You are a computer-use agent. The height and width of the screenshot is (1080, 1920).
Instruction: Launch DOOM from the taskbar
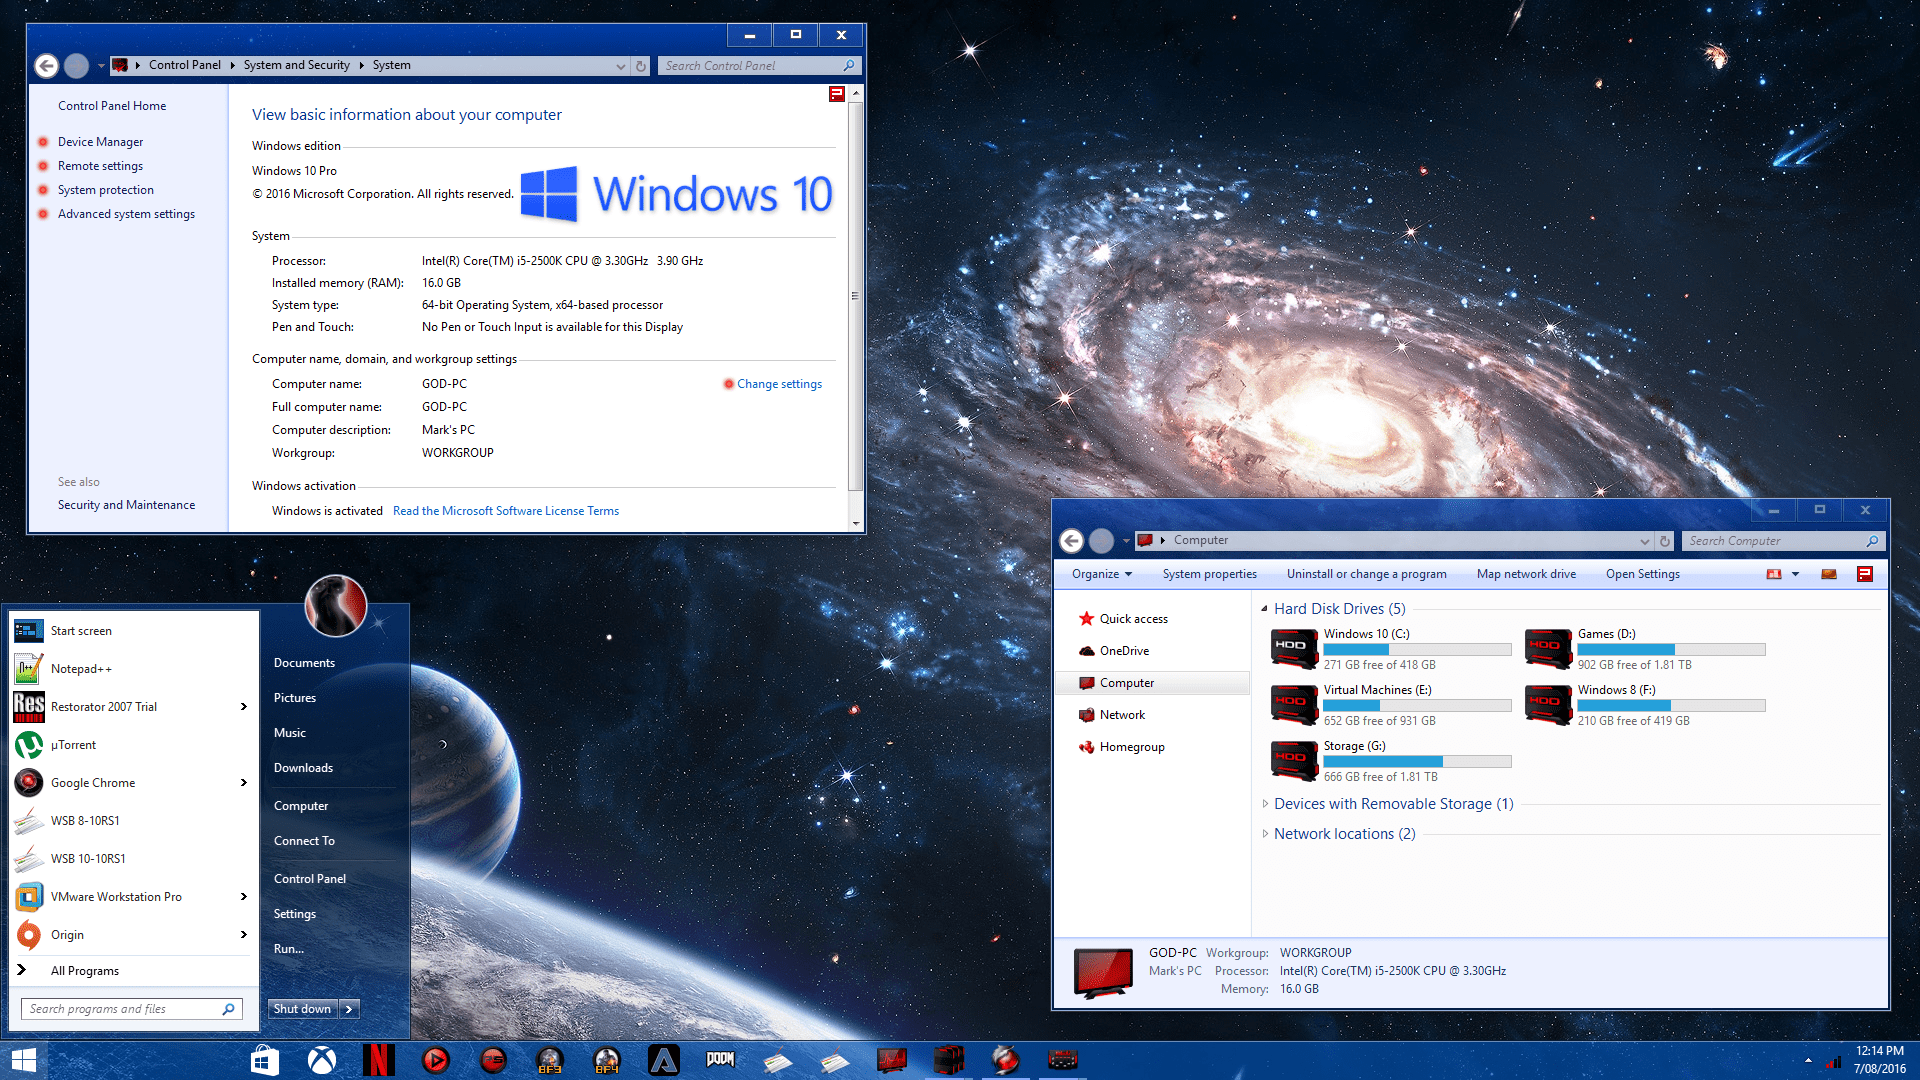tap(720, 1060)
